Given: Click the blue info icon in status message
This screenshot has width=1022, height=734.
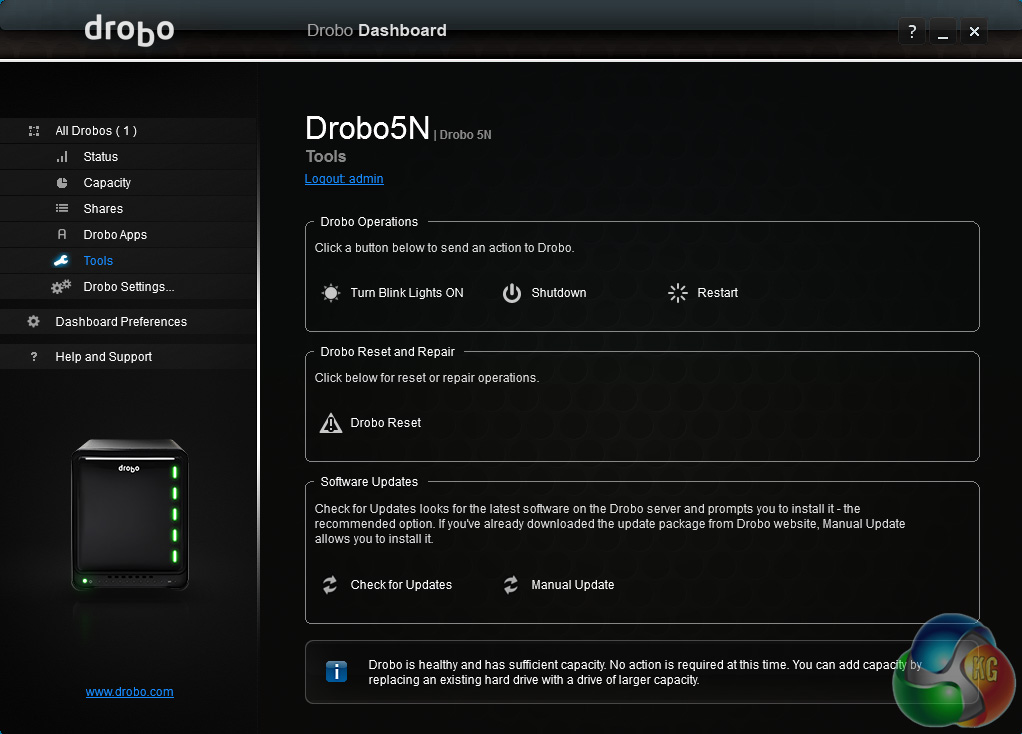Looking at the screenshot, I should 336,671.
